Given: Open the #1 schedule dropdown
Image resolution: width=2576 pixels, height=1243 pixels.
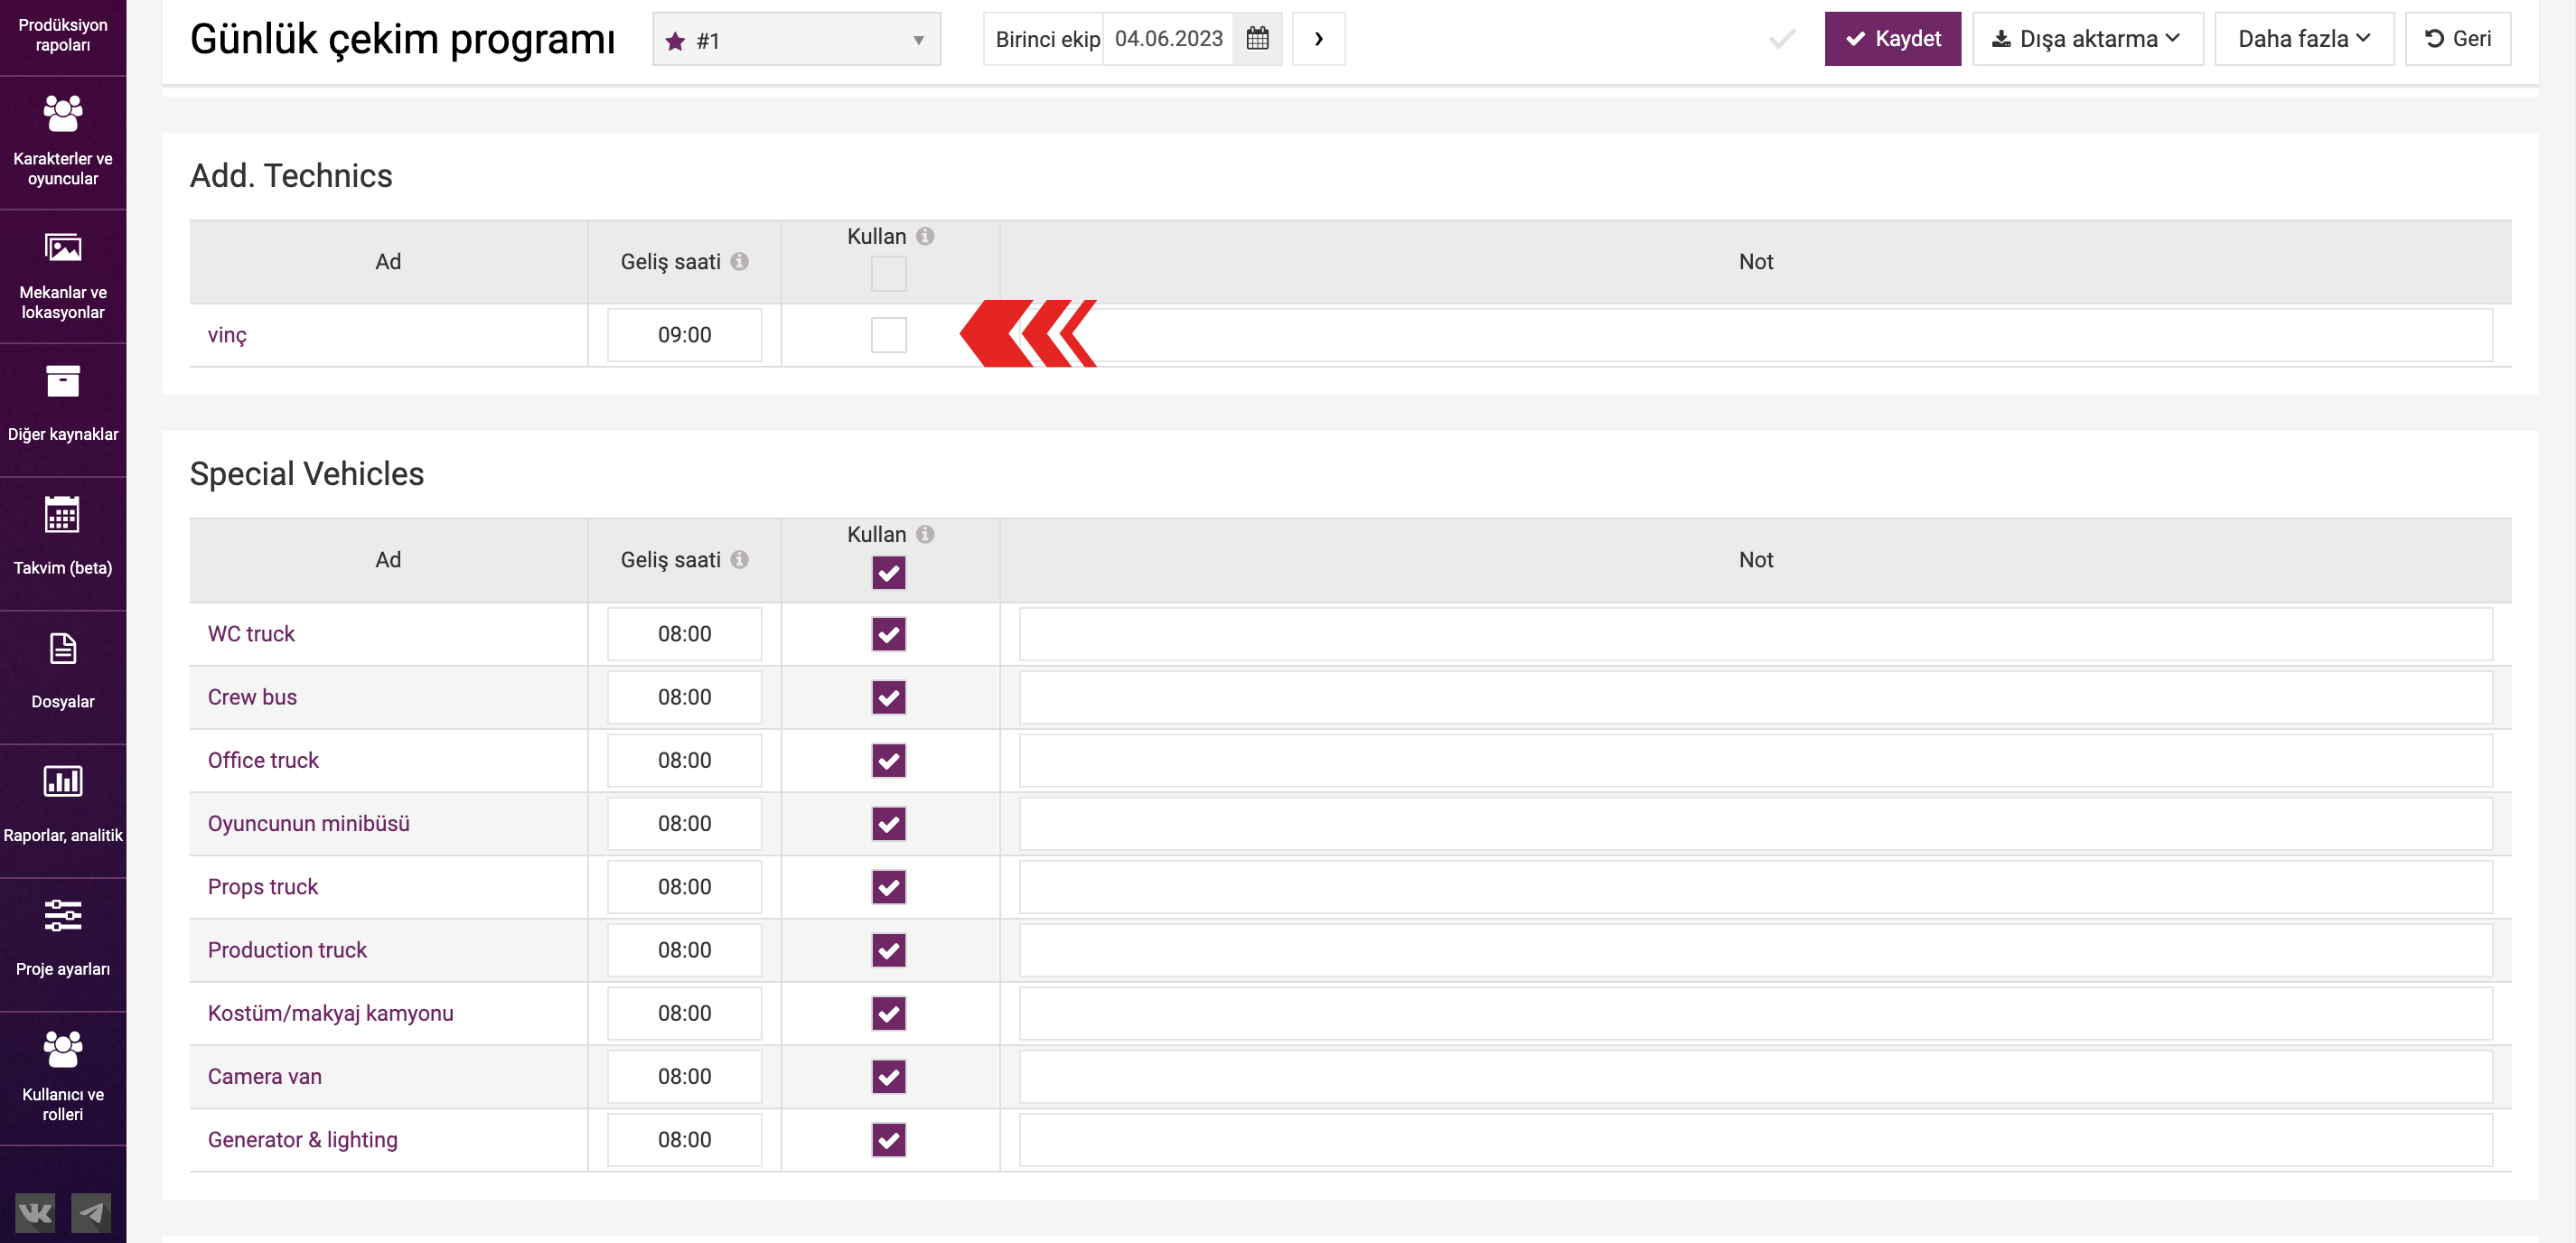Looking at the screenshot, I should [x=796, y=39].
